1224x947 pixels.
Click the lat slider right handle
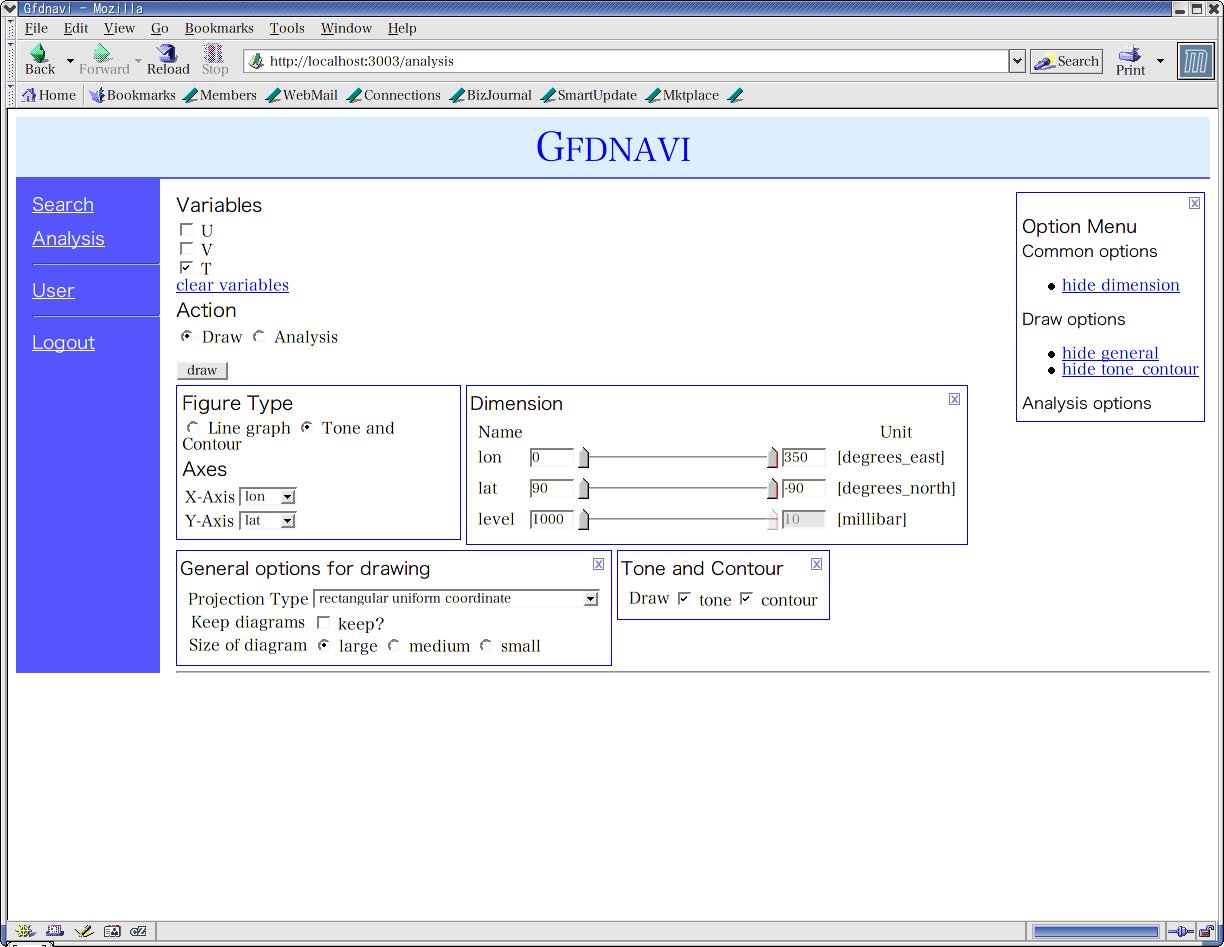(x=772, y=489)
